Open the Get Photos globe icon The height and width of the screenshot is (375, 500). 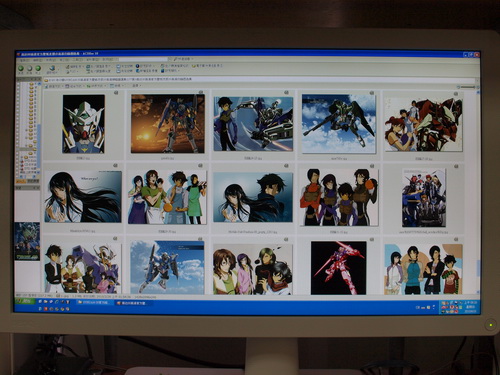point(52,68)
